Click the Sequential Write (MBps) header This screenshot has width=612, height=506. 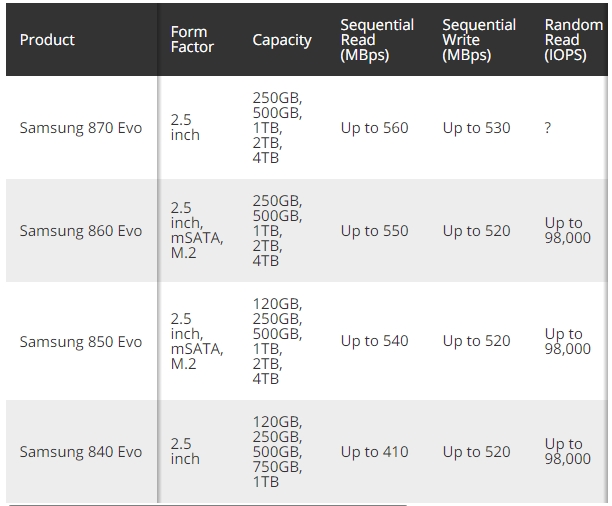pyautogui.click(x=479, y=40)
